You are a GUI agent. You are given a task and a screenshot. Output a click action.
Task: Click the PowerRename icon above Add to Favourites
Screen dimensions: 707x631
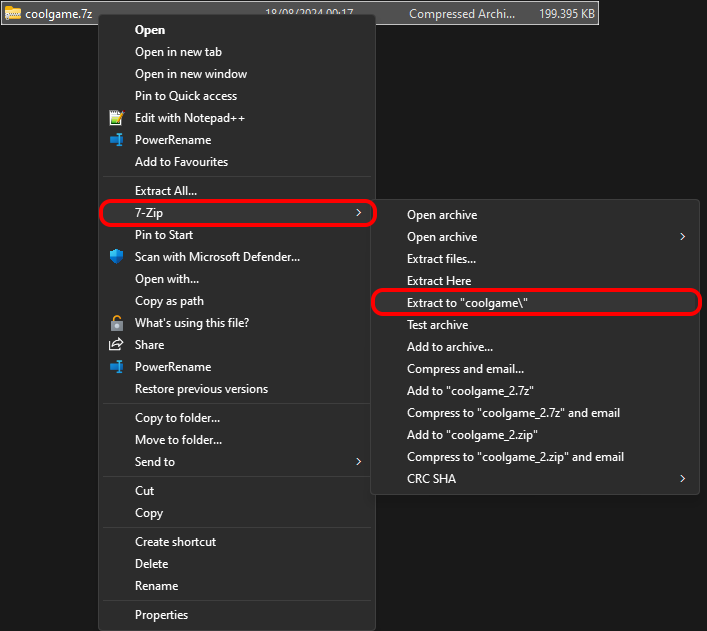point(117,140)
